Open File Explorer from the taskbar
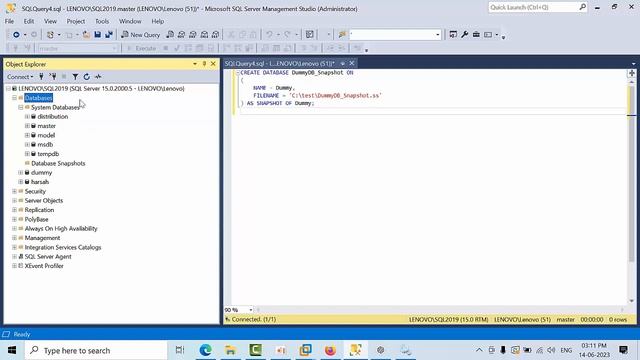 (x=230, y=350)
